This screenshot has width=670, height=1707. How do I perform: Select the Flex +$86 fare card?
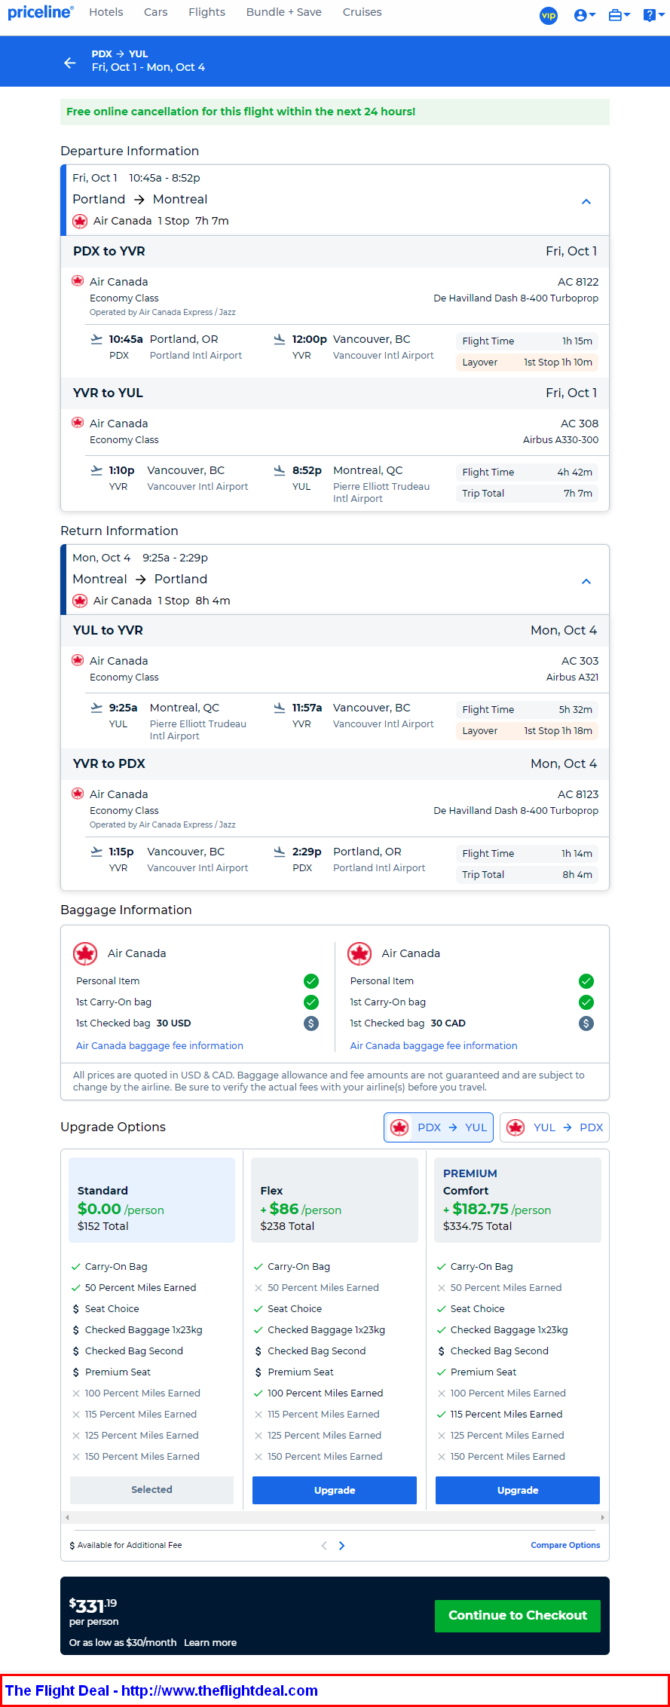(334, 1200)
